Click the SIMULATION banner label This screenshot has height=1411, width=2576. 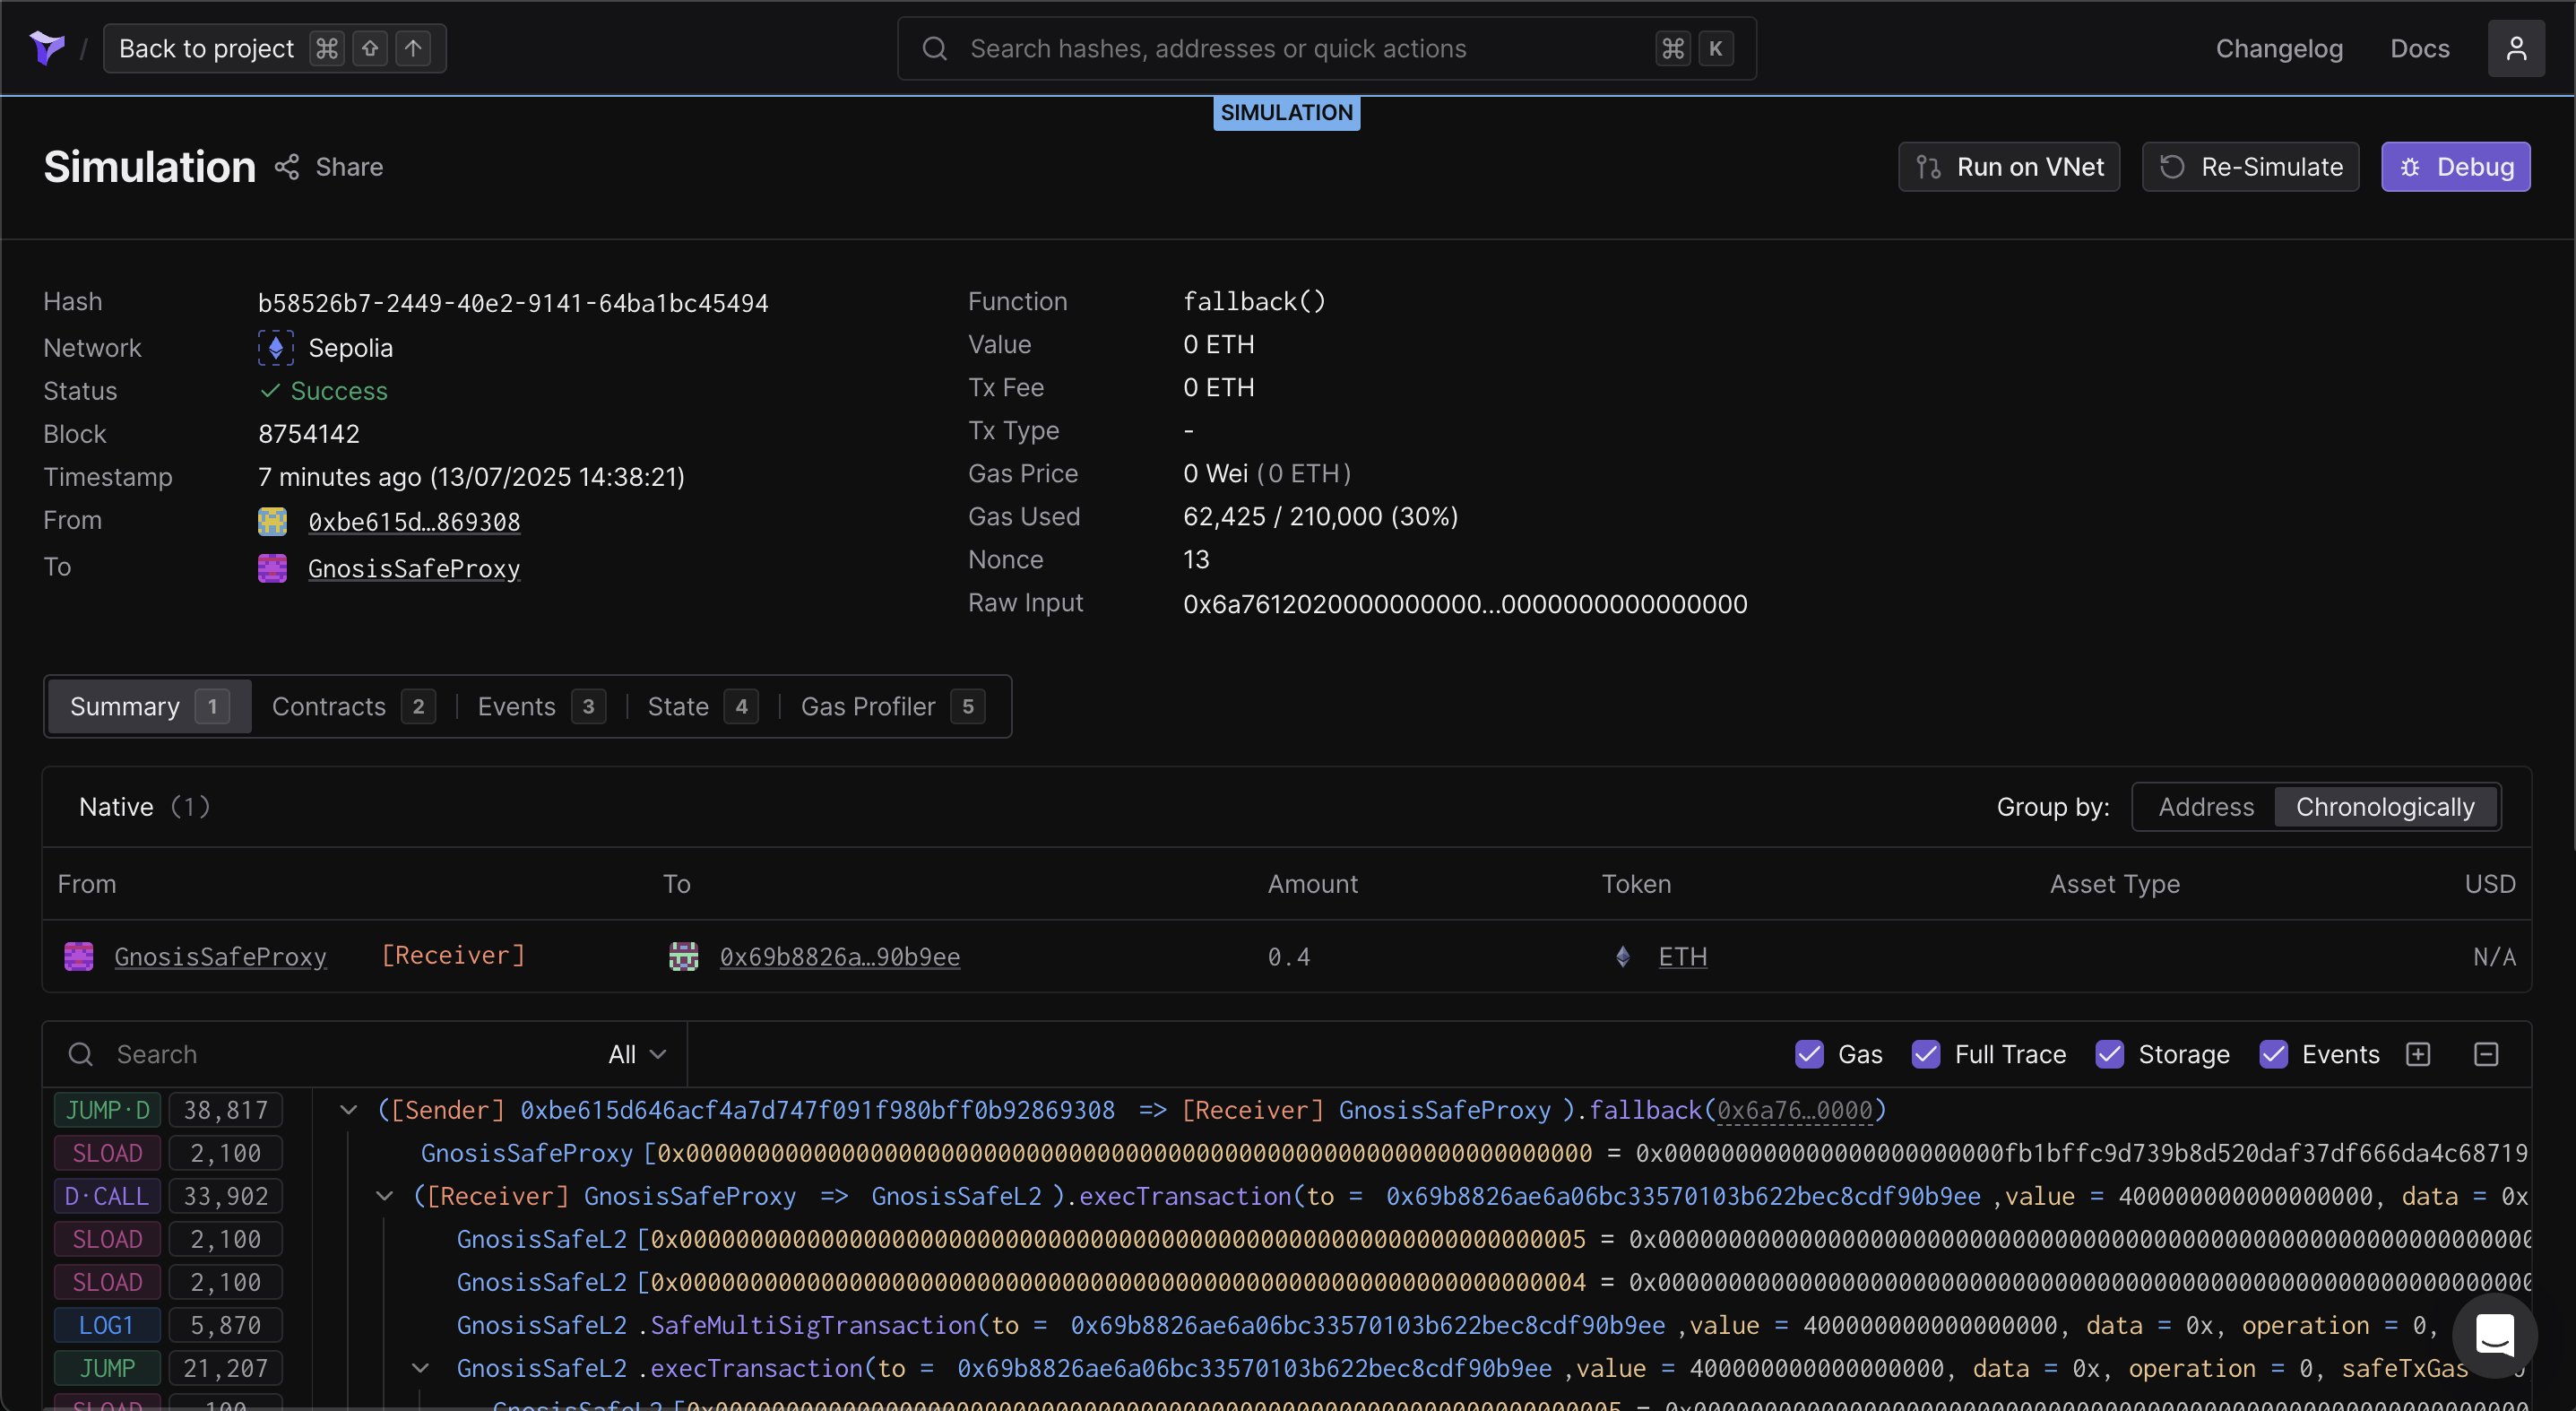pyautogui.click(x=1286, y=113)
